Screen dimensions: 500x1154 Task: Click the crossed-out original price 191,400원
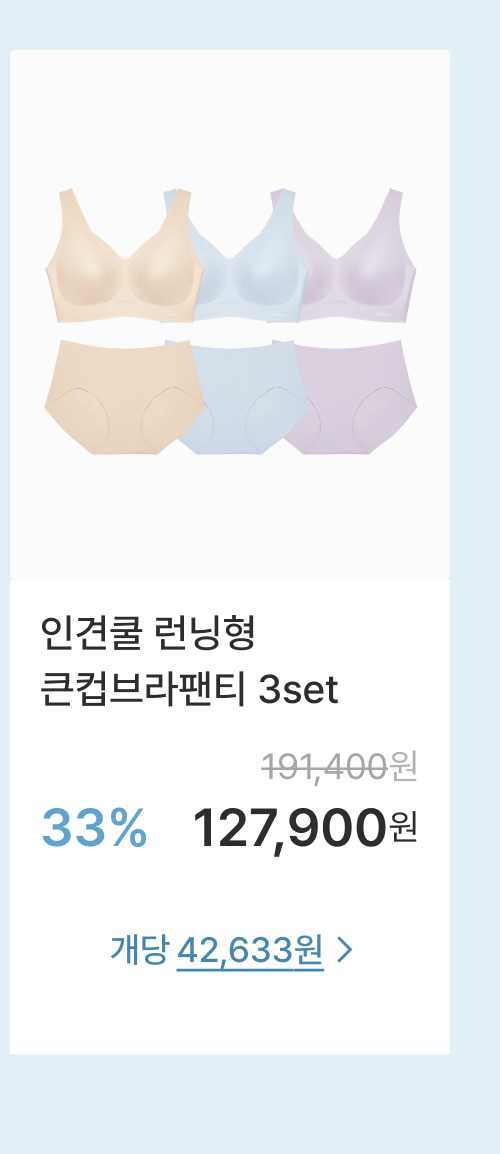[x=340, y=768]
